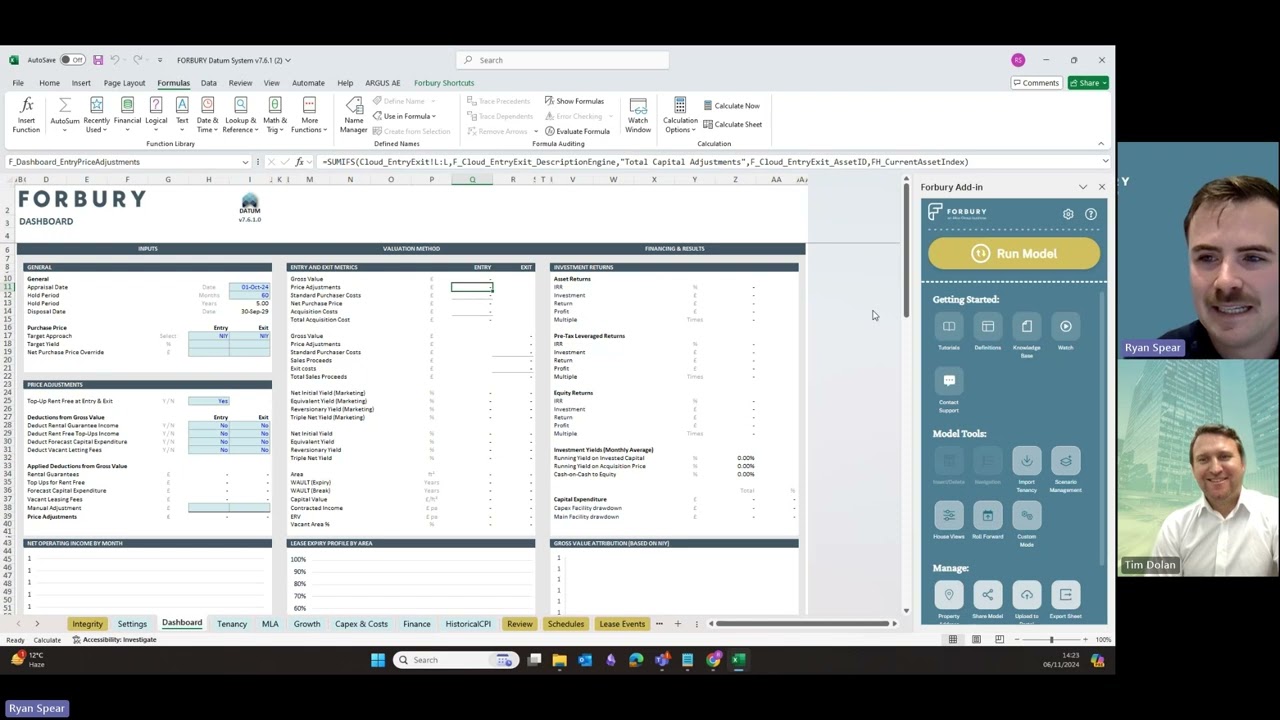Expand Math & Trig dropdown

coord(275,128)
